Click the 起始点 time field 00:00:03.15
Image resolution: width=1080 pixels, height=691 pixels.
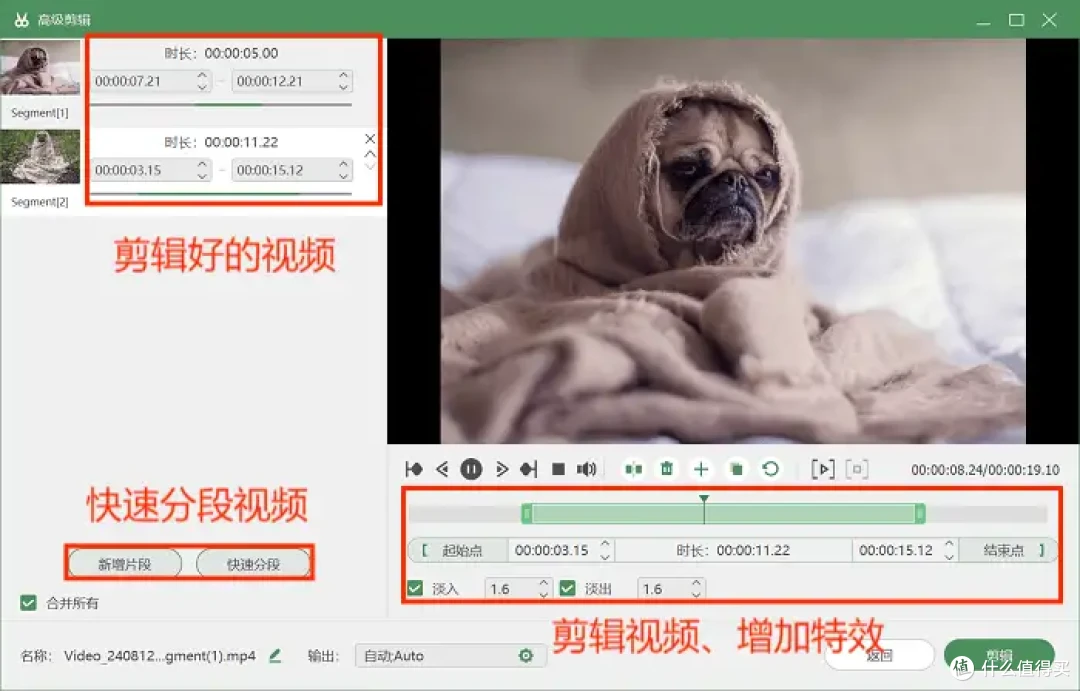[561, 550]
